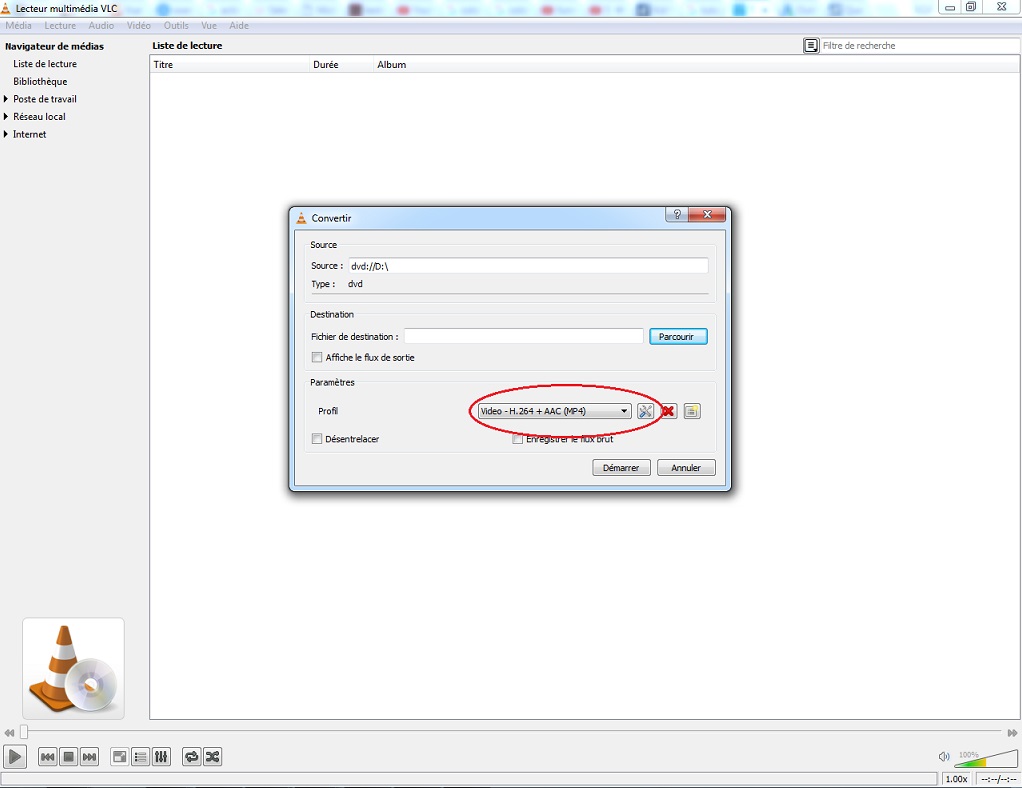Viewport: 1022px width, 788px height.
Task: Open the Outils menu
Action: click(x=176, y=25)
